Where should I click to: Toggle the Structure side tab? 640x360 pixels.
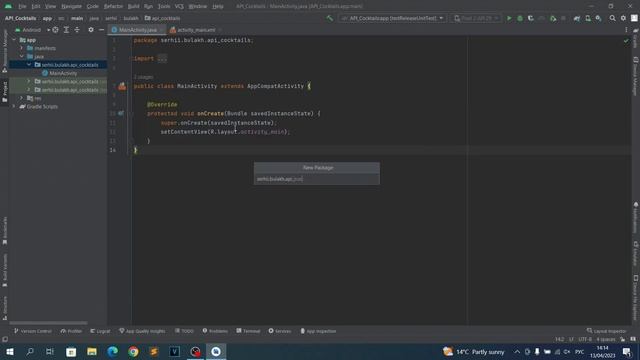point(4,308)
